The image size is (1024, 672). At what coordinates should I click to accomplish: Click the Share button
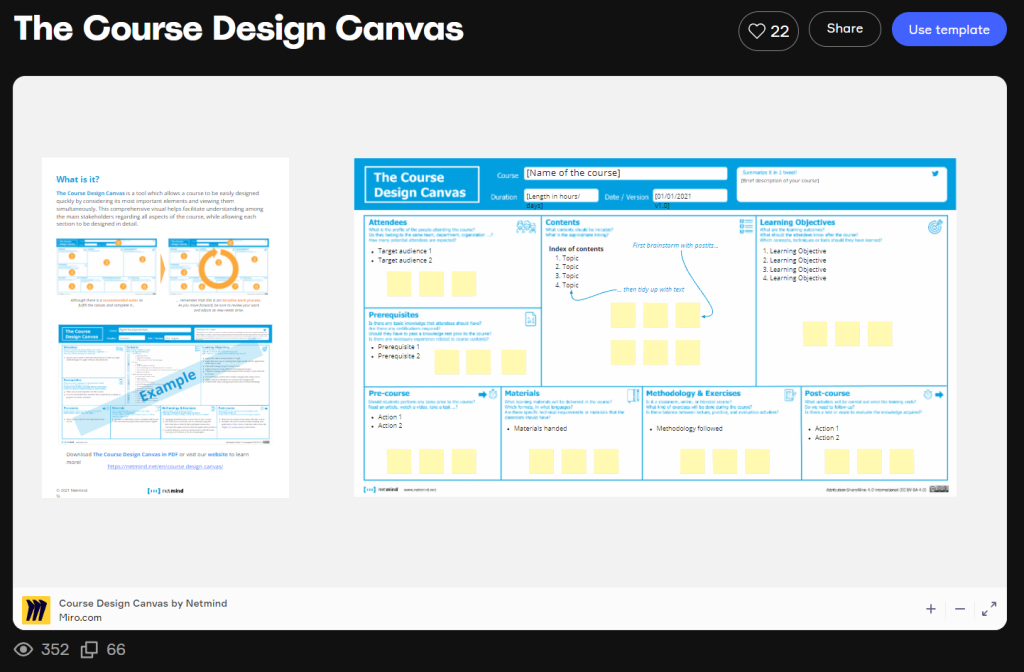tap(844, 29)
